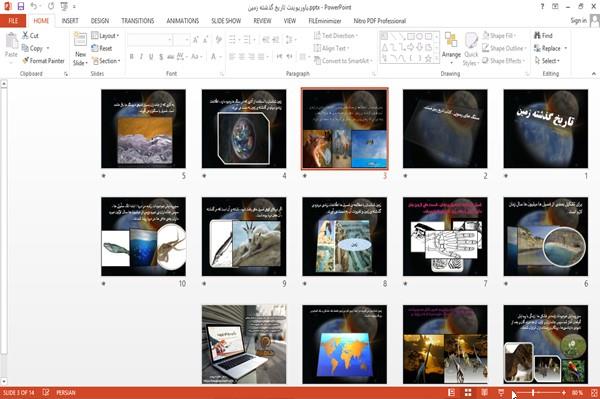Toggle numbered list button
The image size is (600, 399).
click(x=248, y=39)
